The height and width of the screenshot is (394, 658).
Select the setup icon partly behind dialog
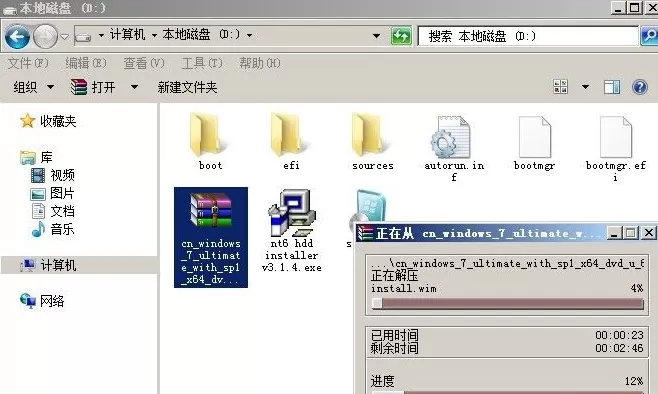[368, 206]
